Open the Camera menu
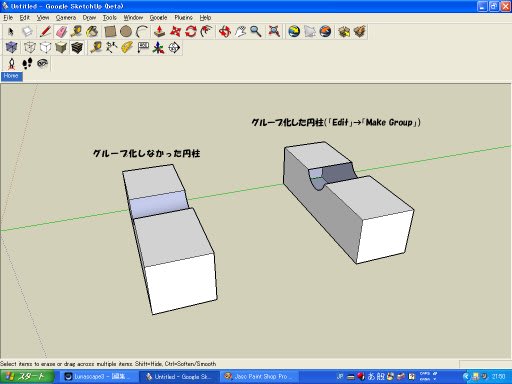Image resolution: width=512 pixels, height=384 pixels. point(66,18)
